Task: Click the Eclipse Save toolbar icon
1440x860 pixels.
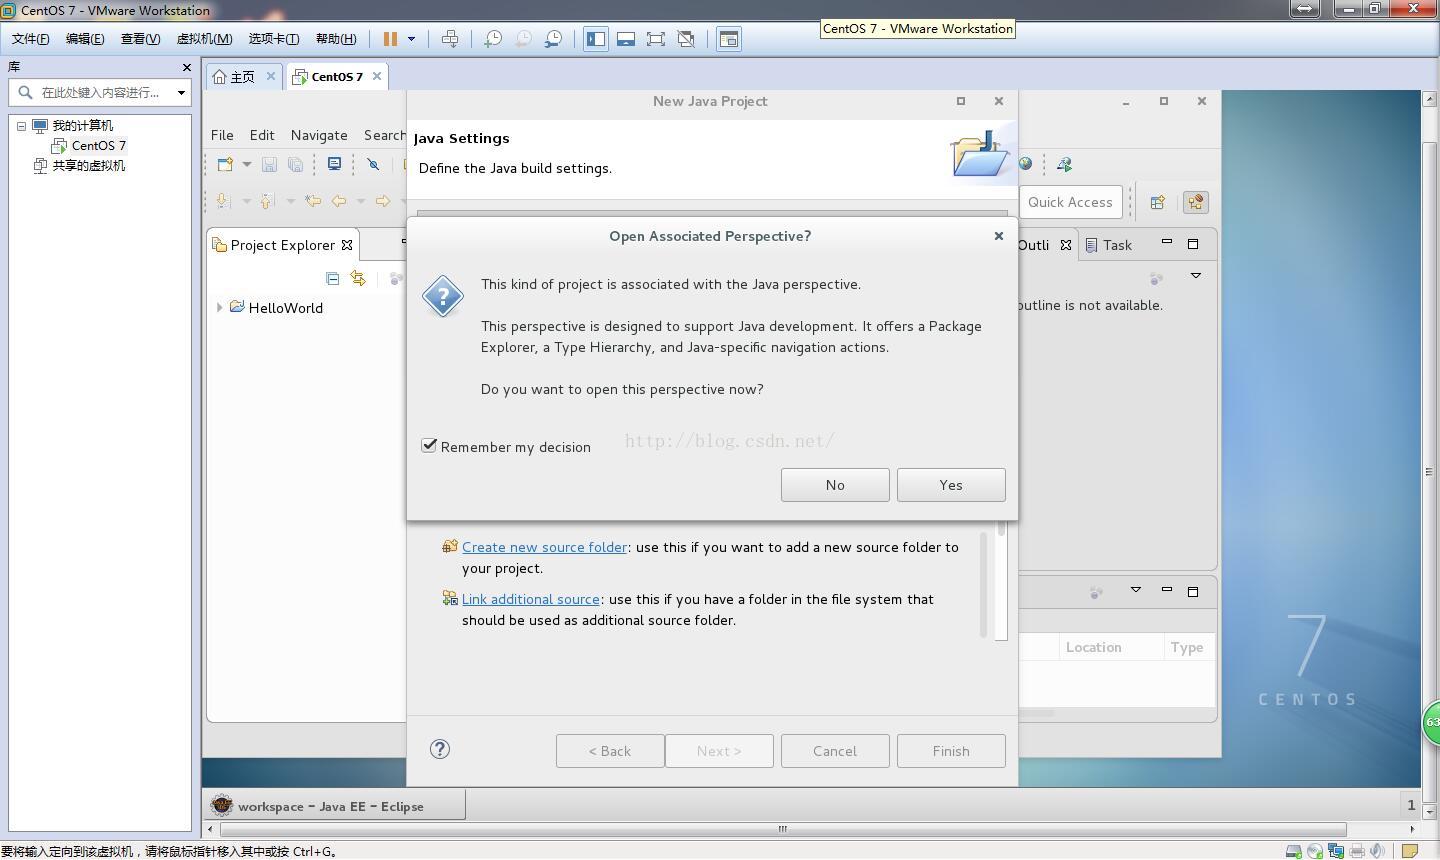Action: (x=269, y=165)
